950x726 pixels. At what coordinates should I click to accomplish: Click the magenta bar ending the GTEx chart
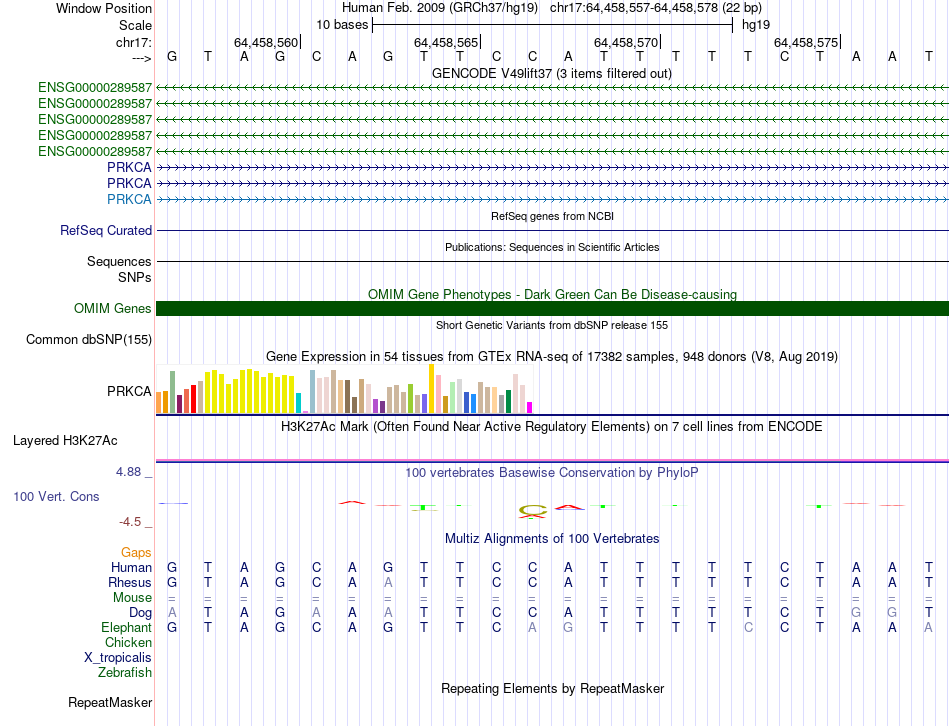tap(530, 408)
